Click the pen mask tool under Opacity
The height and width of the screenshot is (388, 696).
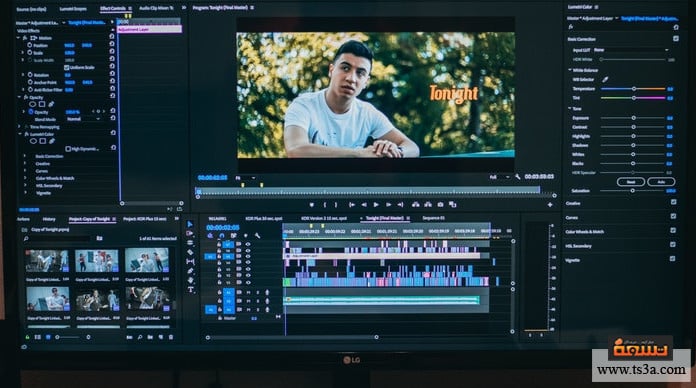[x=51, y=104]
